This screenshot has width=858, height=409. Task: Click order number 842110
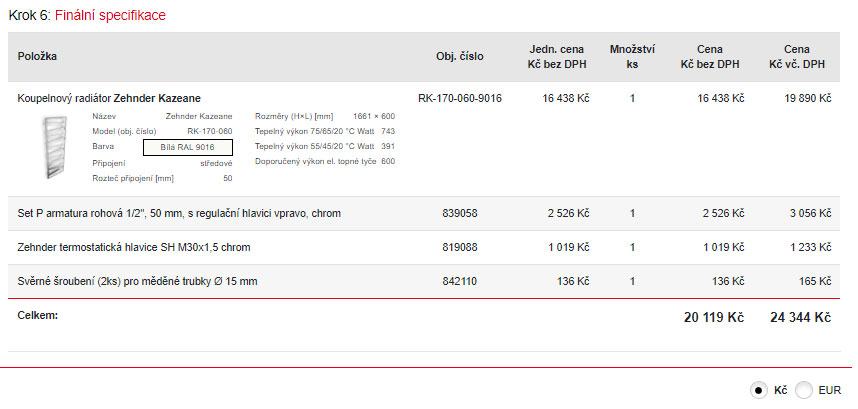coord(460,281)
